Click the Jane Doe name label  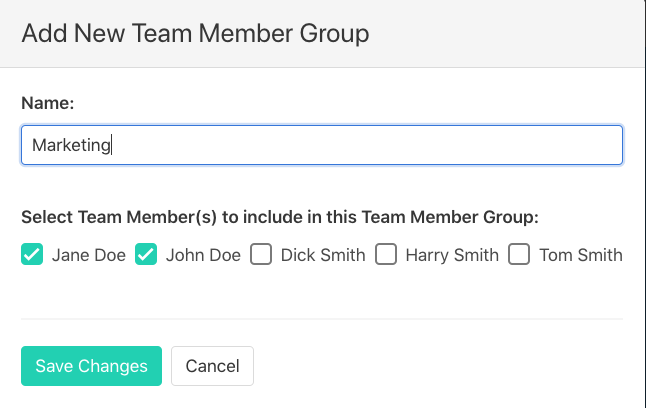pos(89,255)
